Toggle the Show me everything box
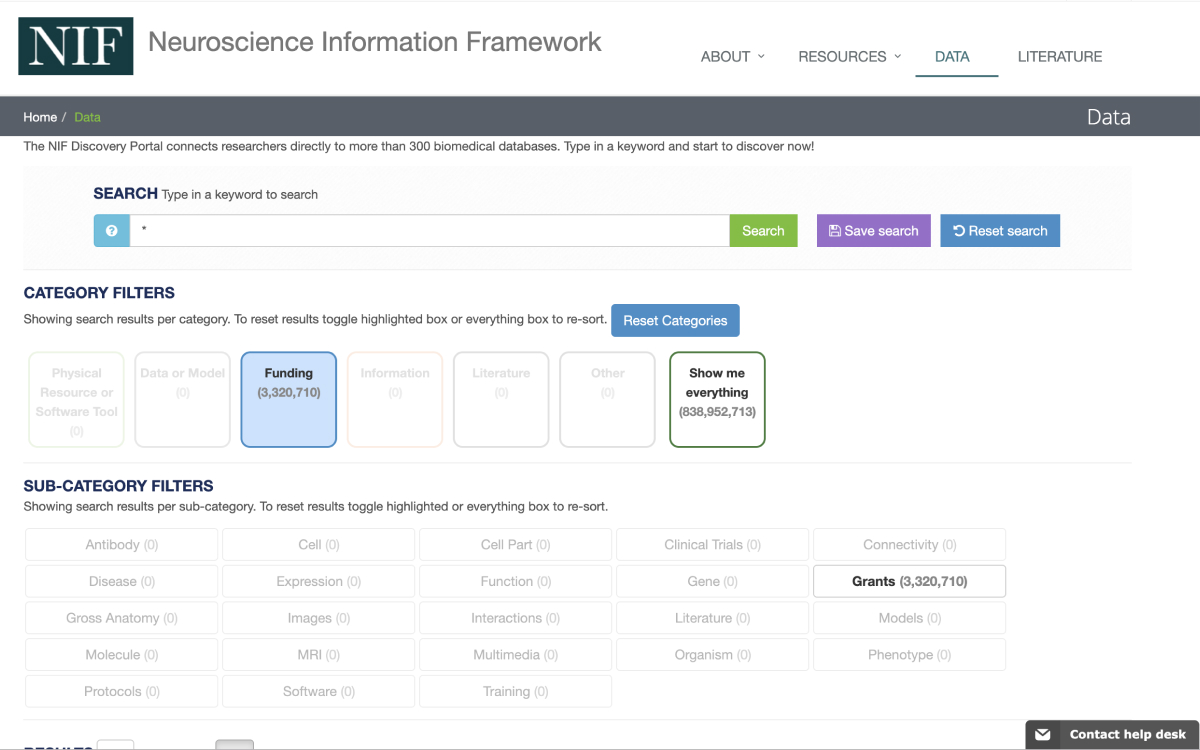The width and height of the screenshot is (1200, 750). pos(717,399)
